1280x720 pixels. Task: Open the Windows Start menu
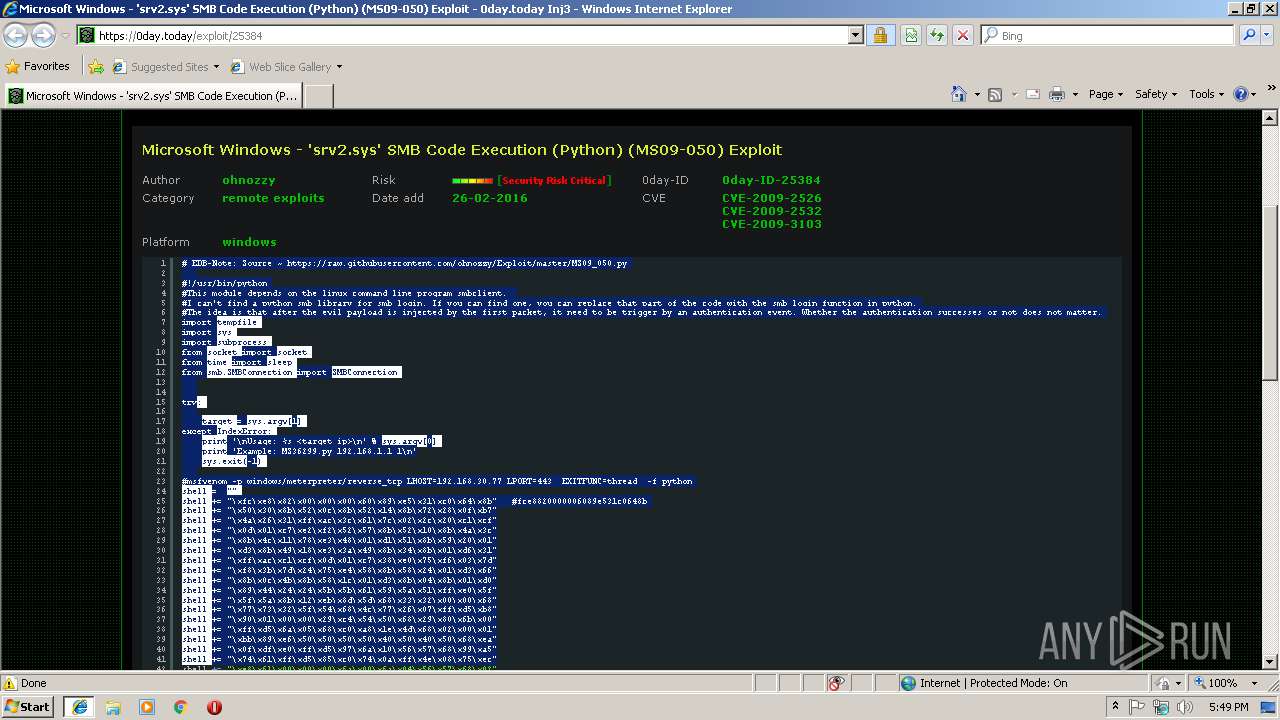click(x=28, y=707)
